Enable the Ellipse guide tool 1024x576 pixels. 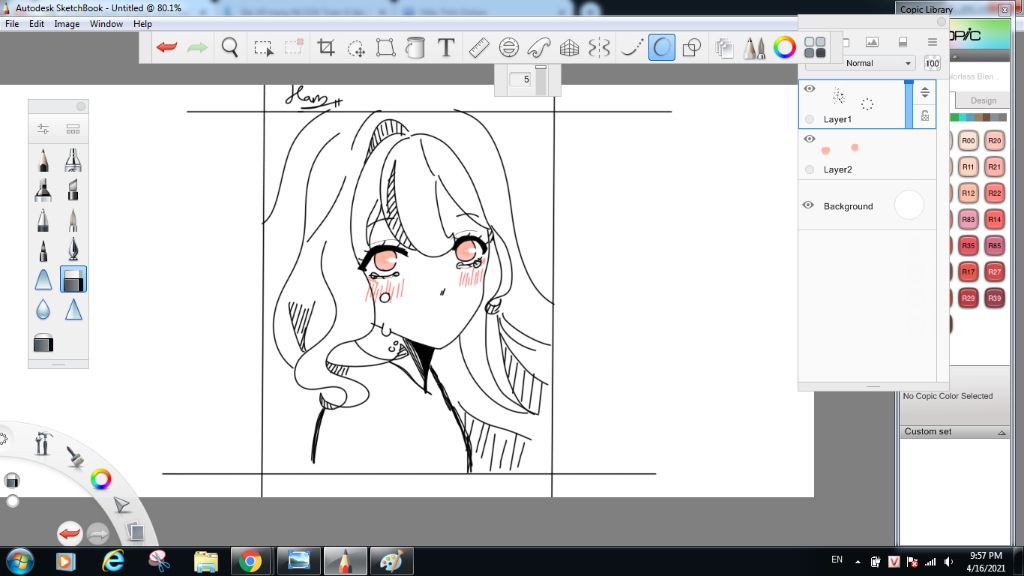click(509, 47)
